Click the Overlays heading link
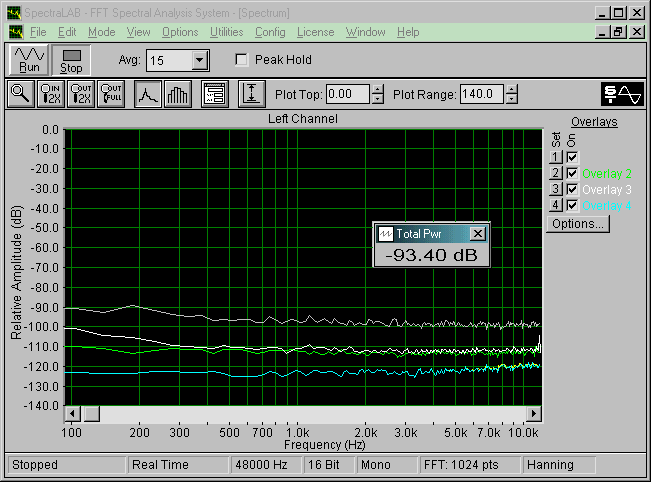 point(594,122)
